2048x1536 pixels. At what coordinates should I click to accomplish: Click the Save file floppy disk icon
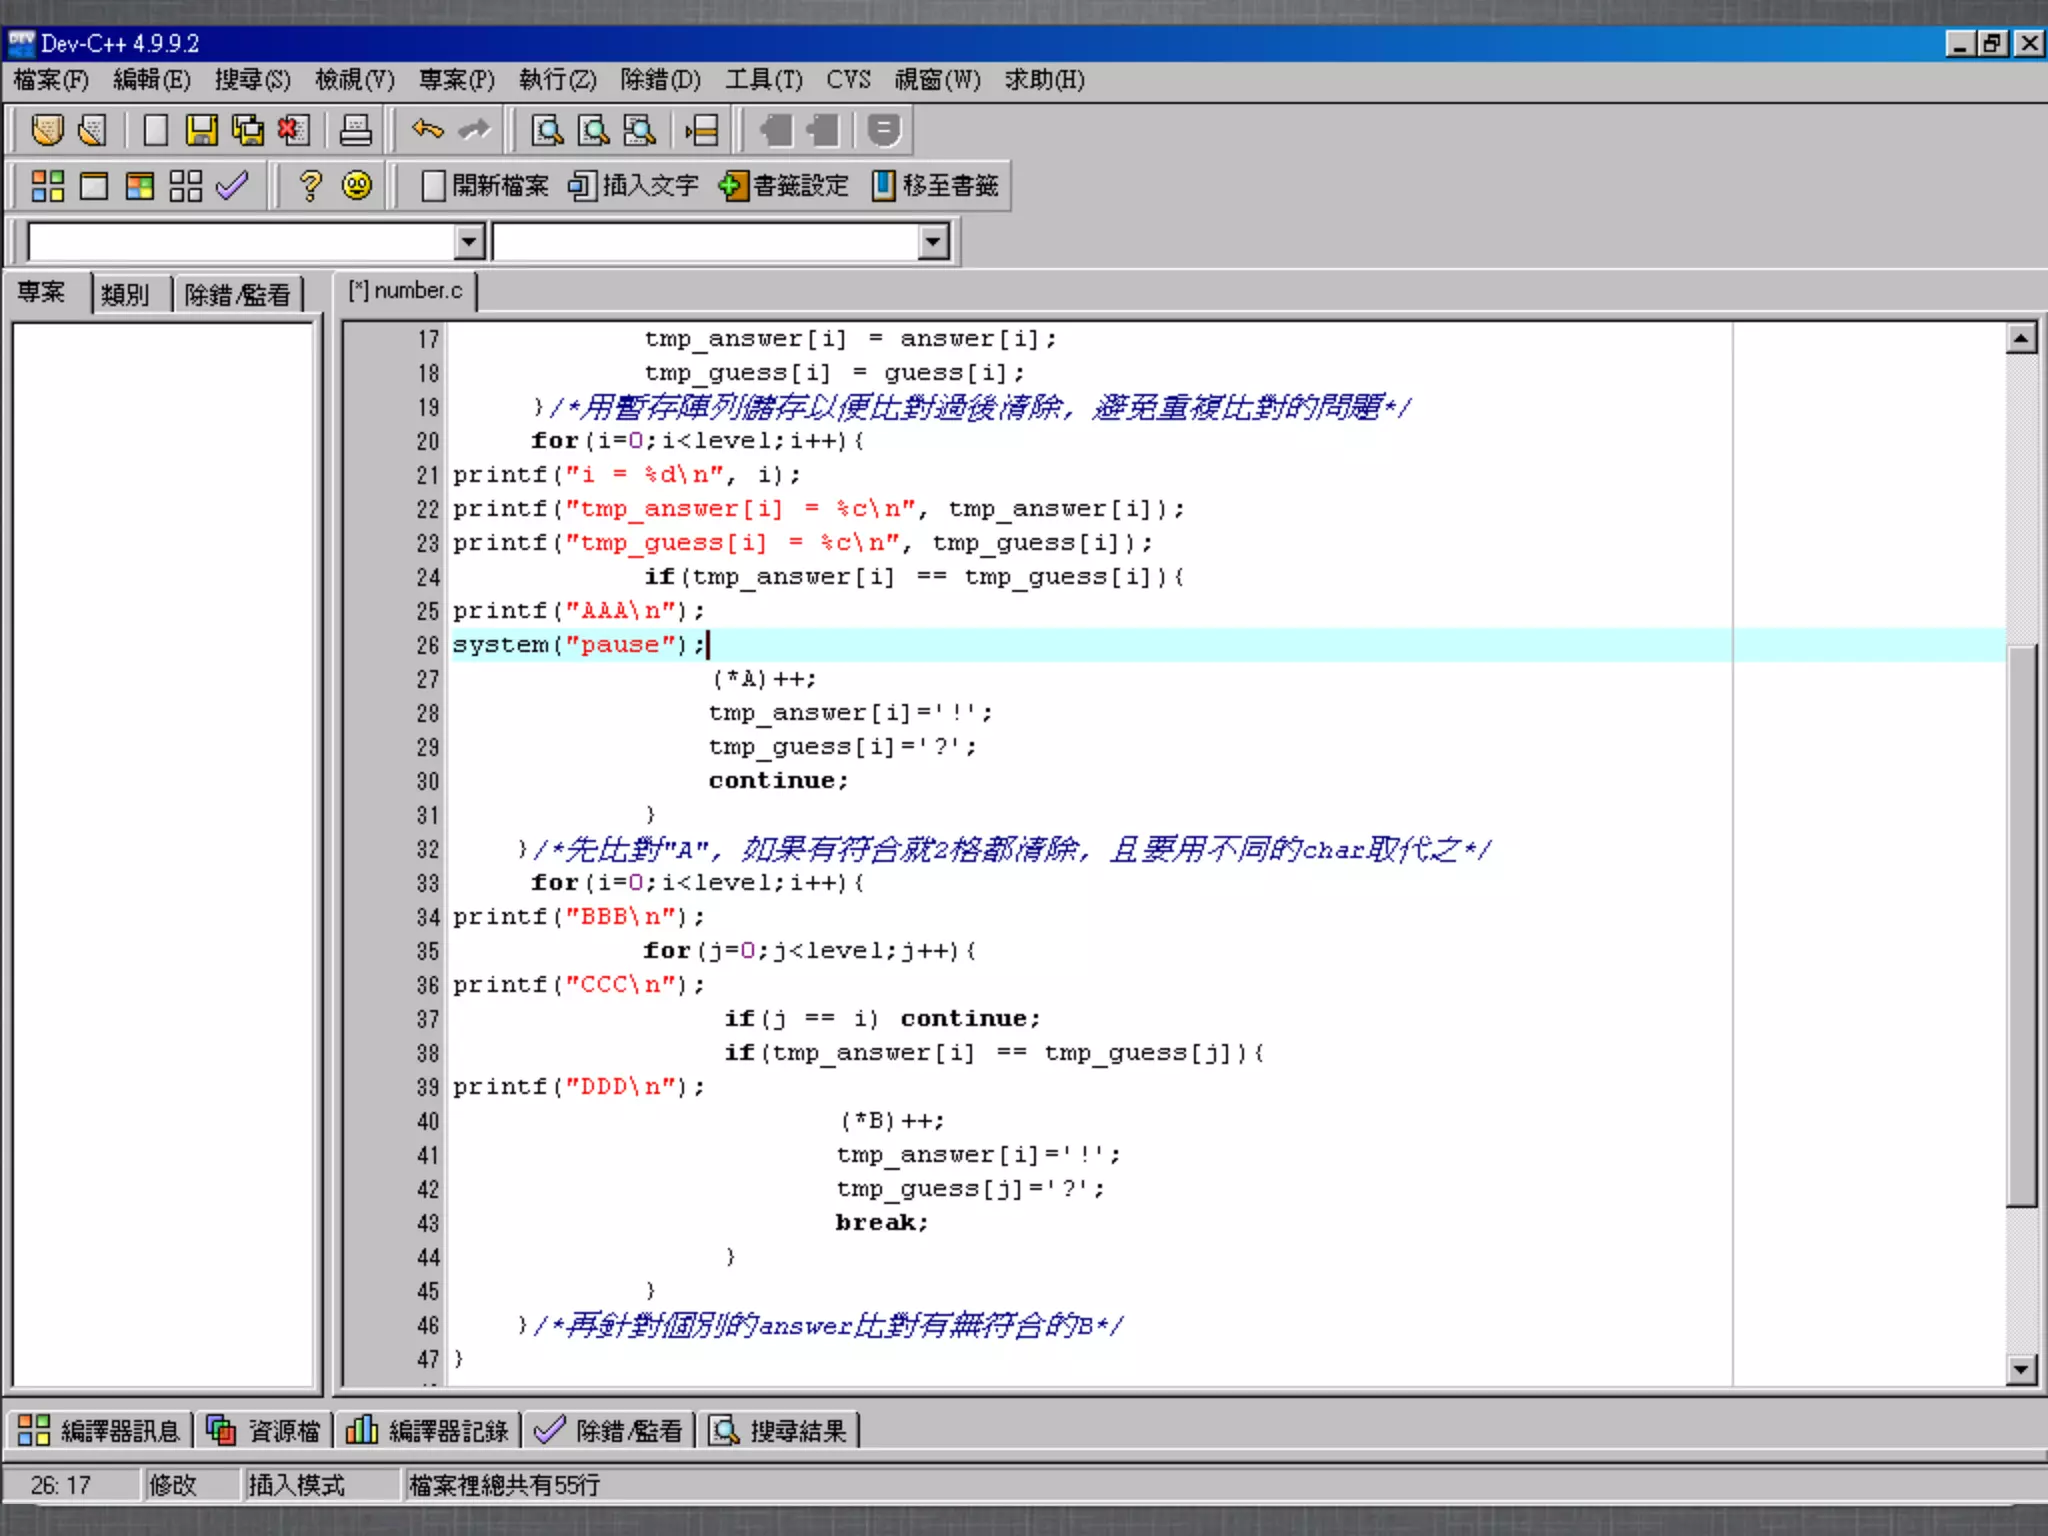pyautogui.click(x=201, y=130)
